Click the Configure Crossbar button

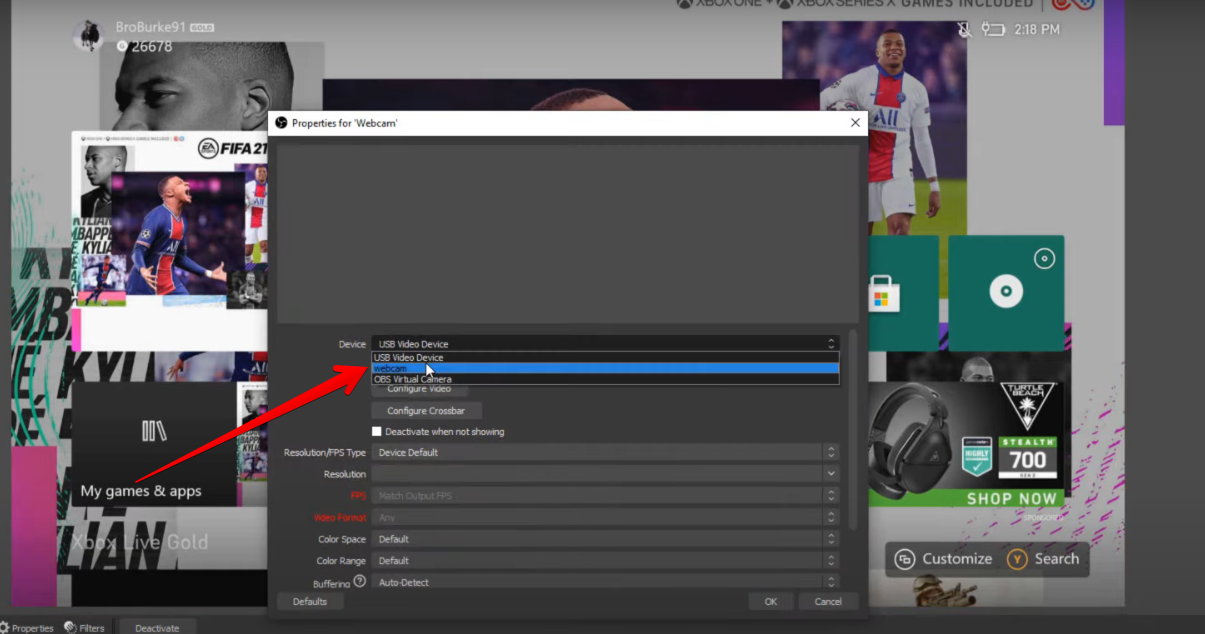pos(426,411)
